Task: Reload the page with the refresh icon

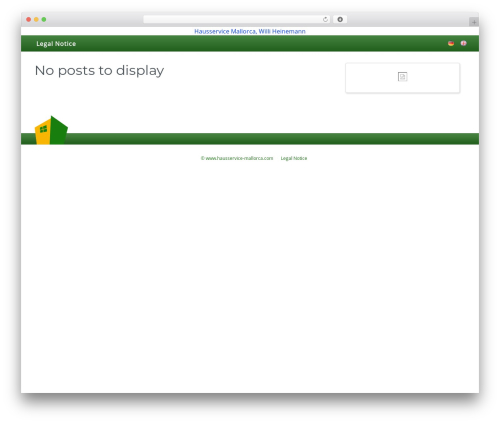Action: click(325, 19)
